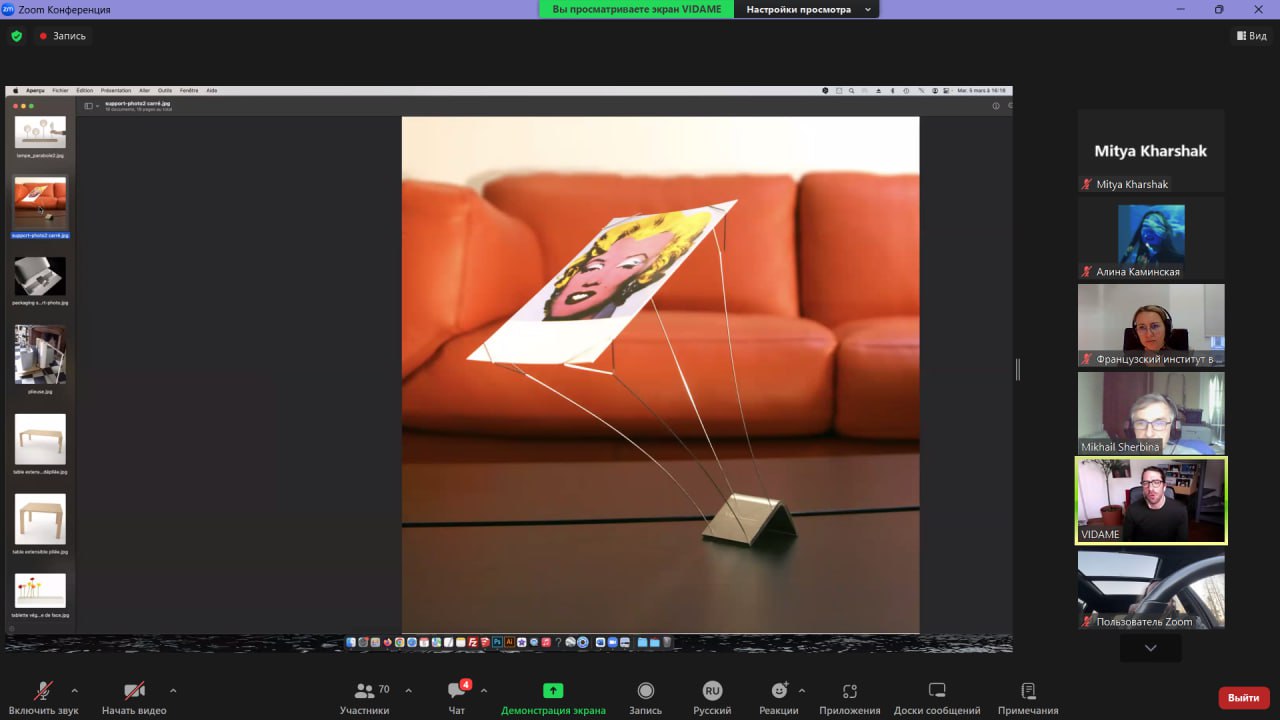Screen dimensions: 1280x720
Task: Click support-photo2 carré.jpg window title
Action: [x=138, y=103]
